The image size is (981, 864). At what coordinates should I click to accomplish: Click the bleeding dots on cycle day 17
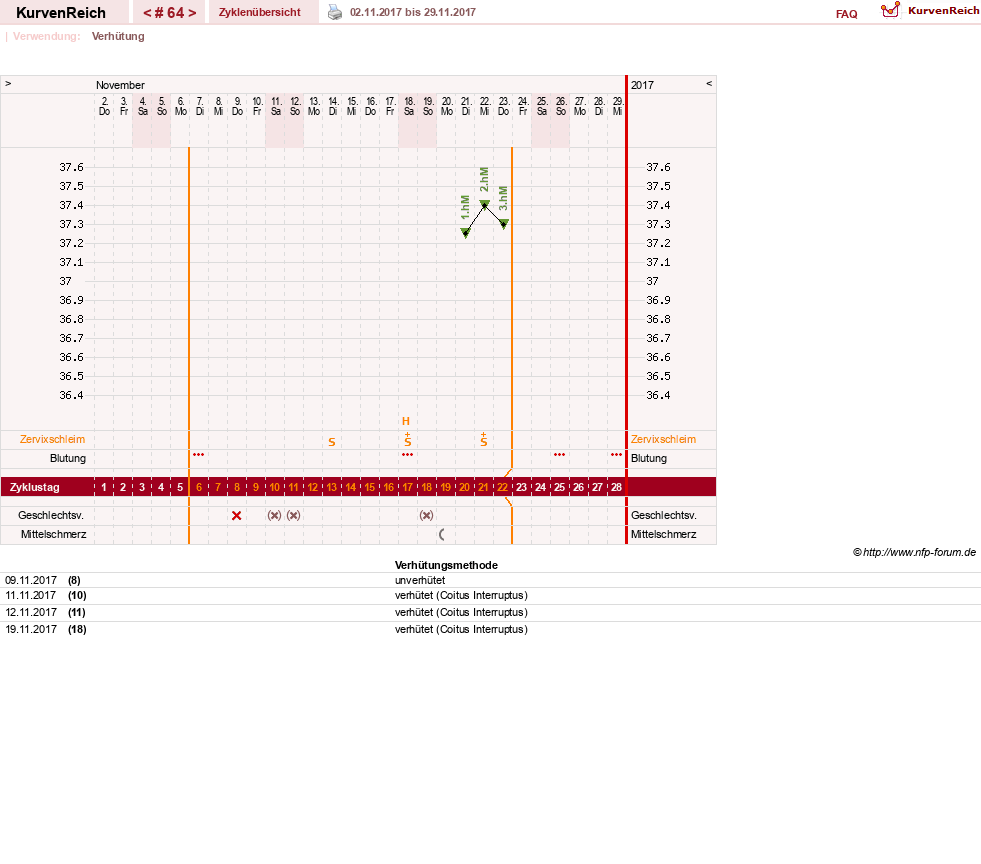[x=407, y=454]
